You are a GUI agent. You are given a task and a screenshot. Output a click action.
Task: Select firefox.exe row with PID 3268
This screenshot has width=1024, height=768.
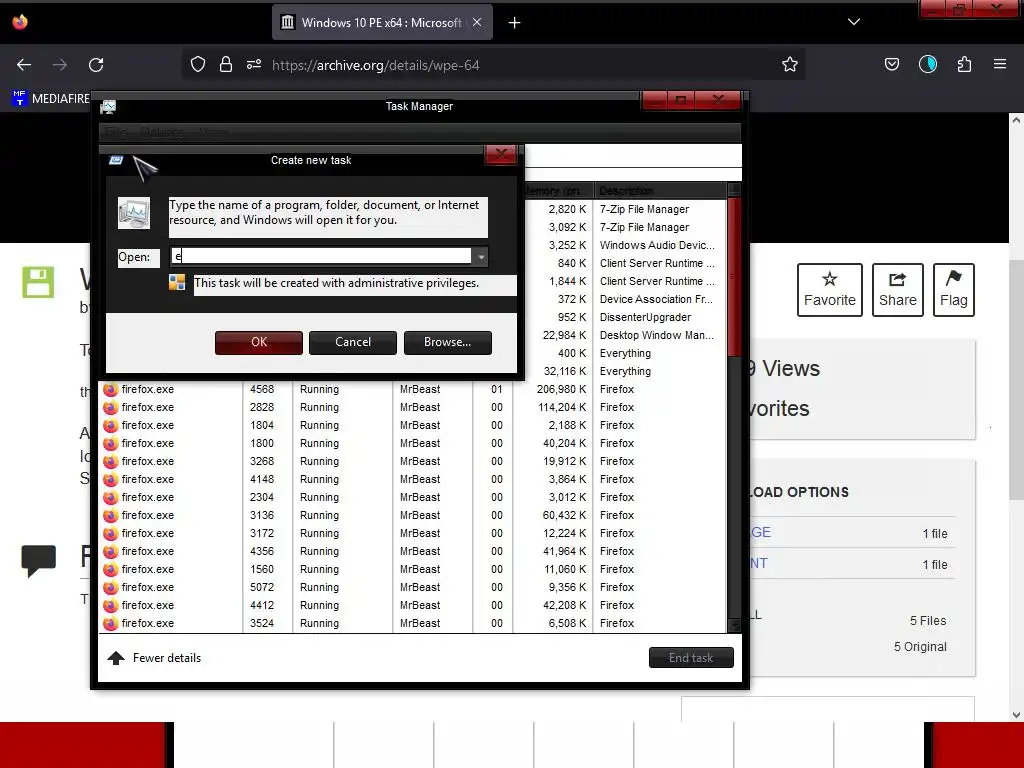(411, 461)
